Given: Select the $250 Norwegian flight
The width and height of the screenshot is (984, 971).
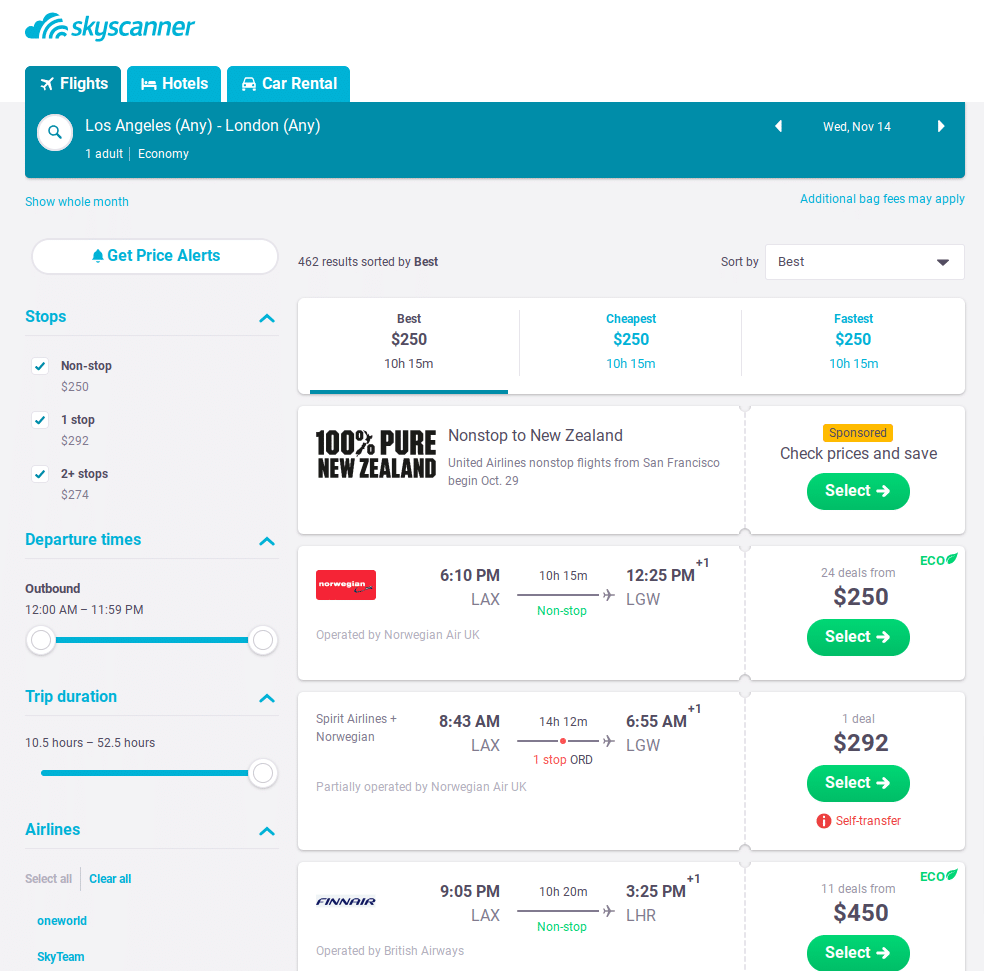Looking at the screenshot, I should [x=858, y=637].
